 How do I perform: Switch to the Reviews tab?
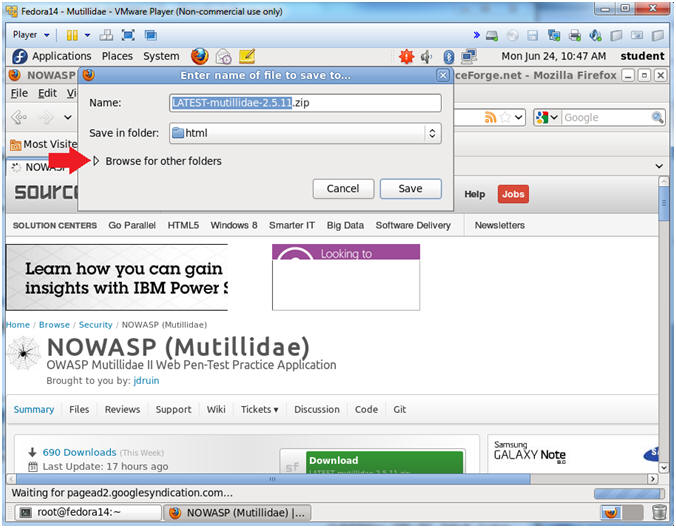tap(122, 409)
